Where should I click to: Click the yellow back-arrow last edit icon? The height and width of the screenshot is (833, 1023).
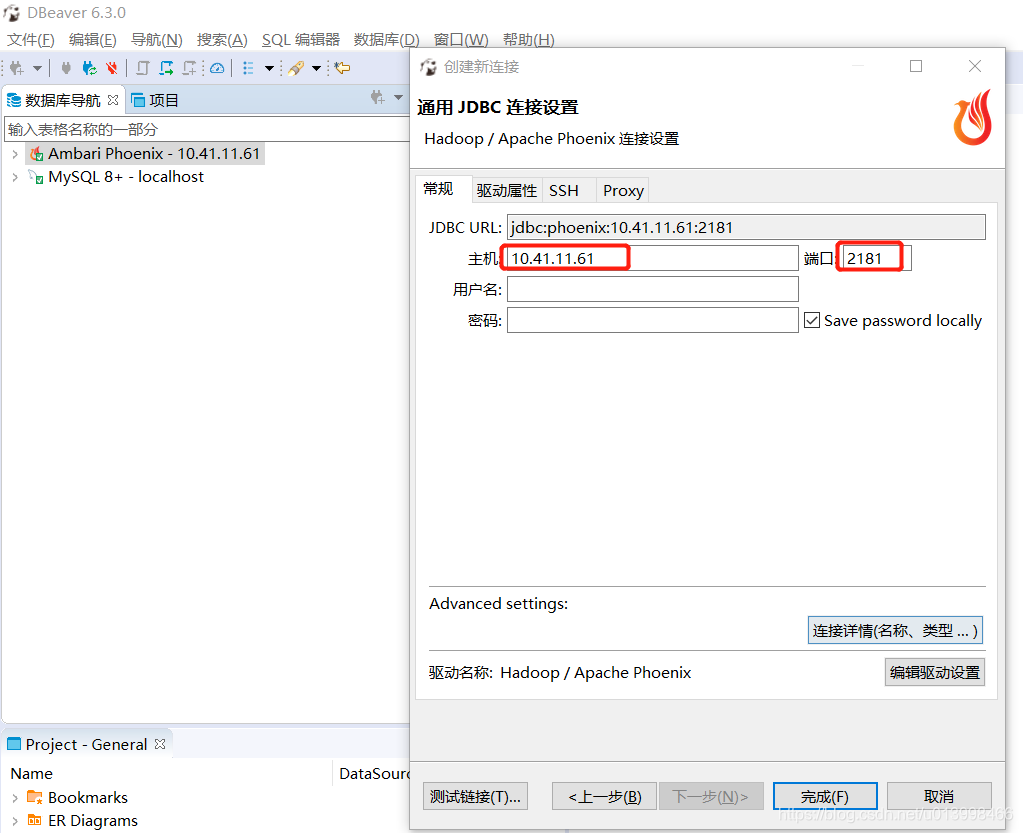tap(343, 68)
